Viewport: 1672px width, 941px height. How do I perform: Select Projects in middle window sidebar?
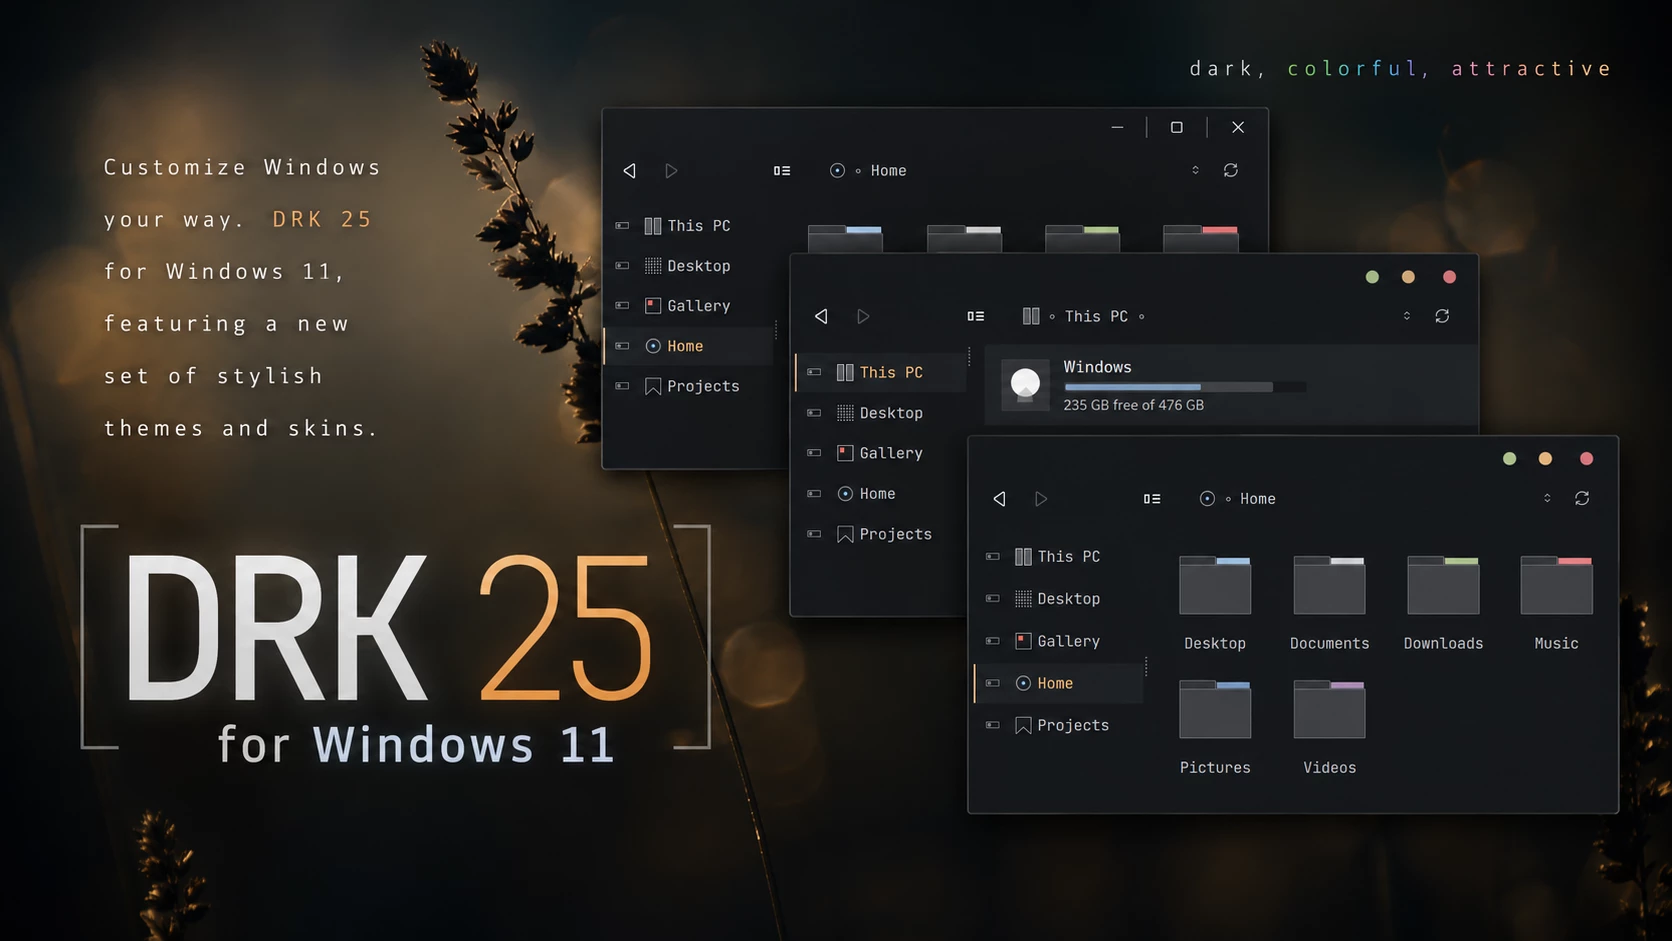click(884, 534)
